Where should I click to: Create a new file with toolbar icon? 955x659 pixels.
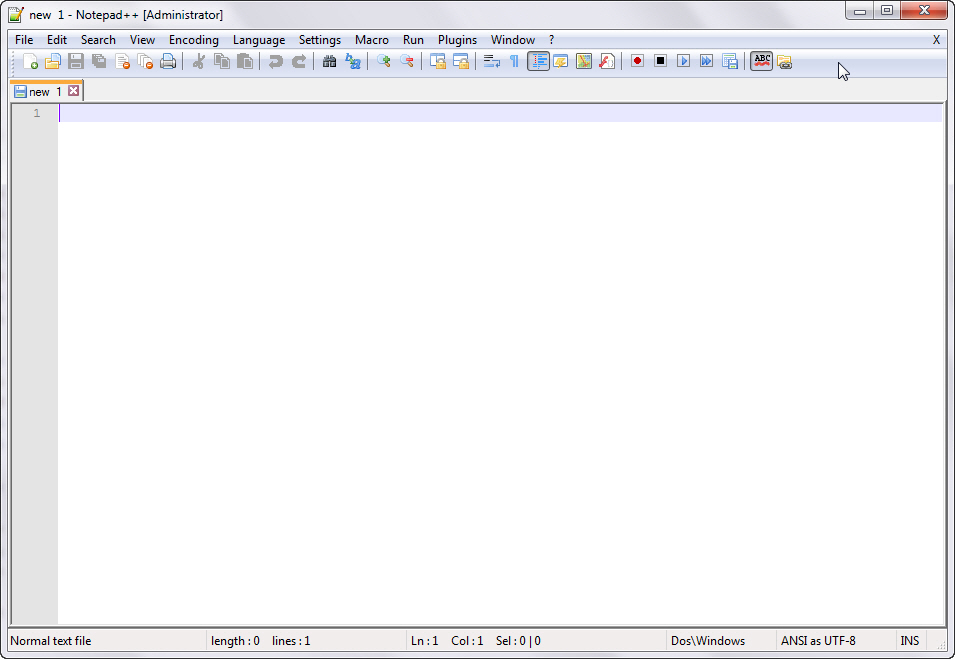coord(30,62)
